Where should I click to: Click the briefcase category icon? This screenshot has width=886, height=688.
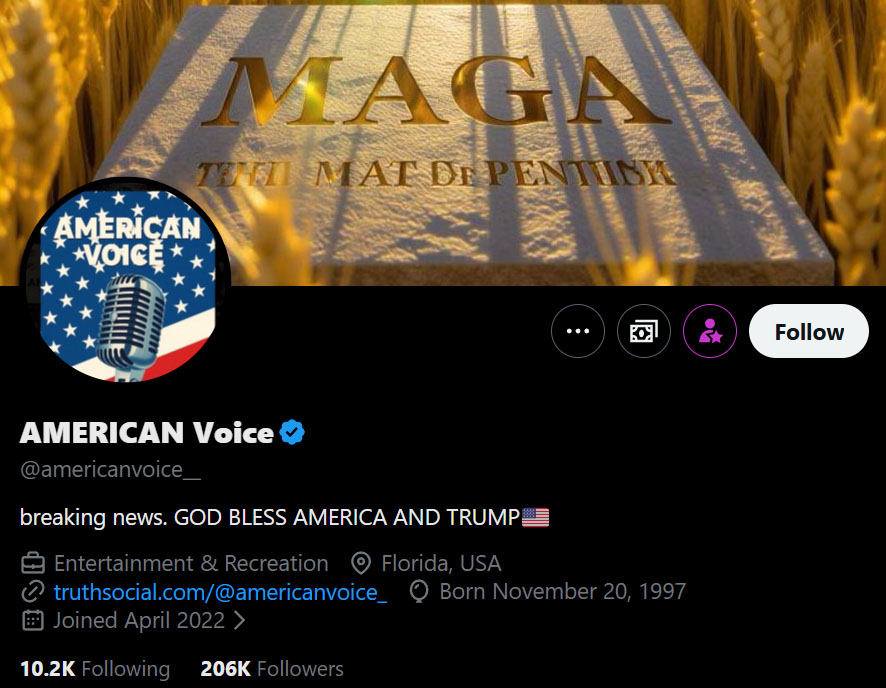[x=33, y=563]
